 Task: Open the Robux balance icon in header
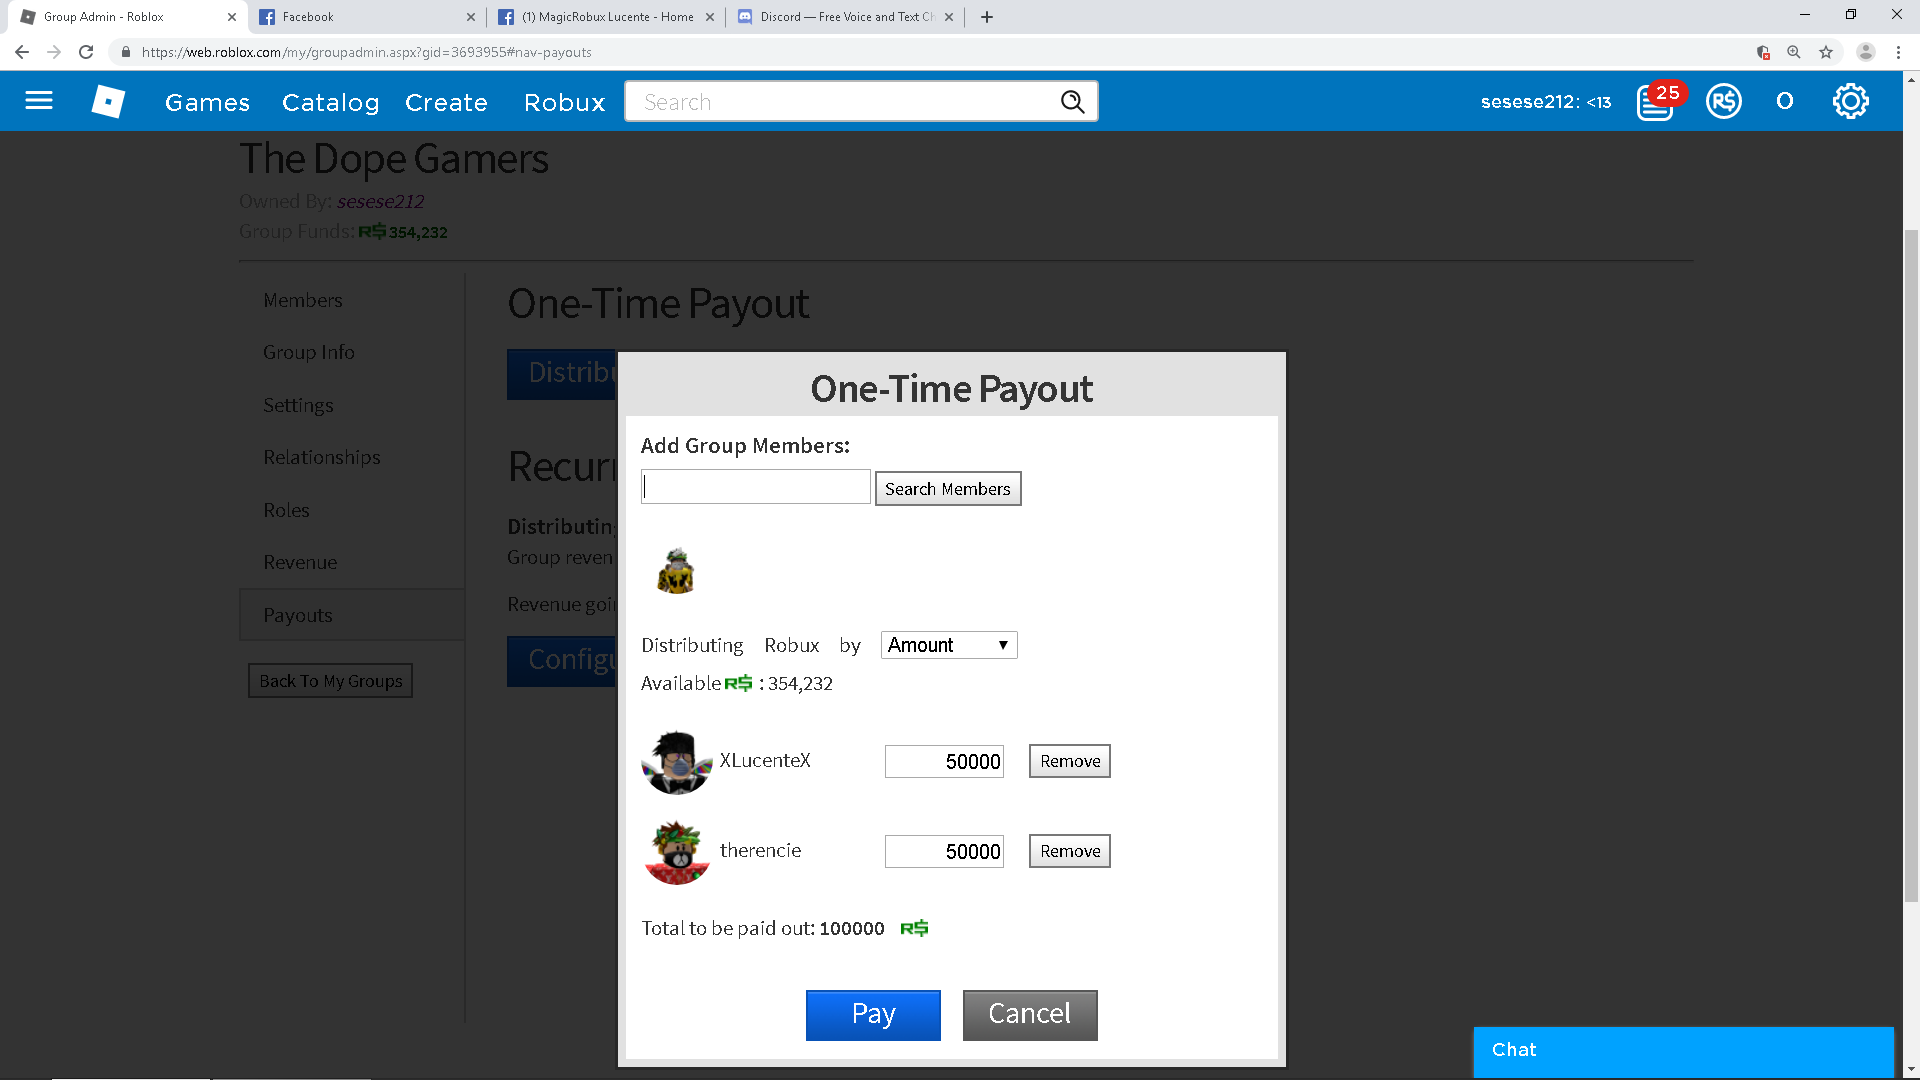click(x=1723, y=102)
